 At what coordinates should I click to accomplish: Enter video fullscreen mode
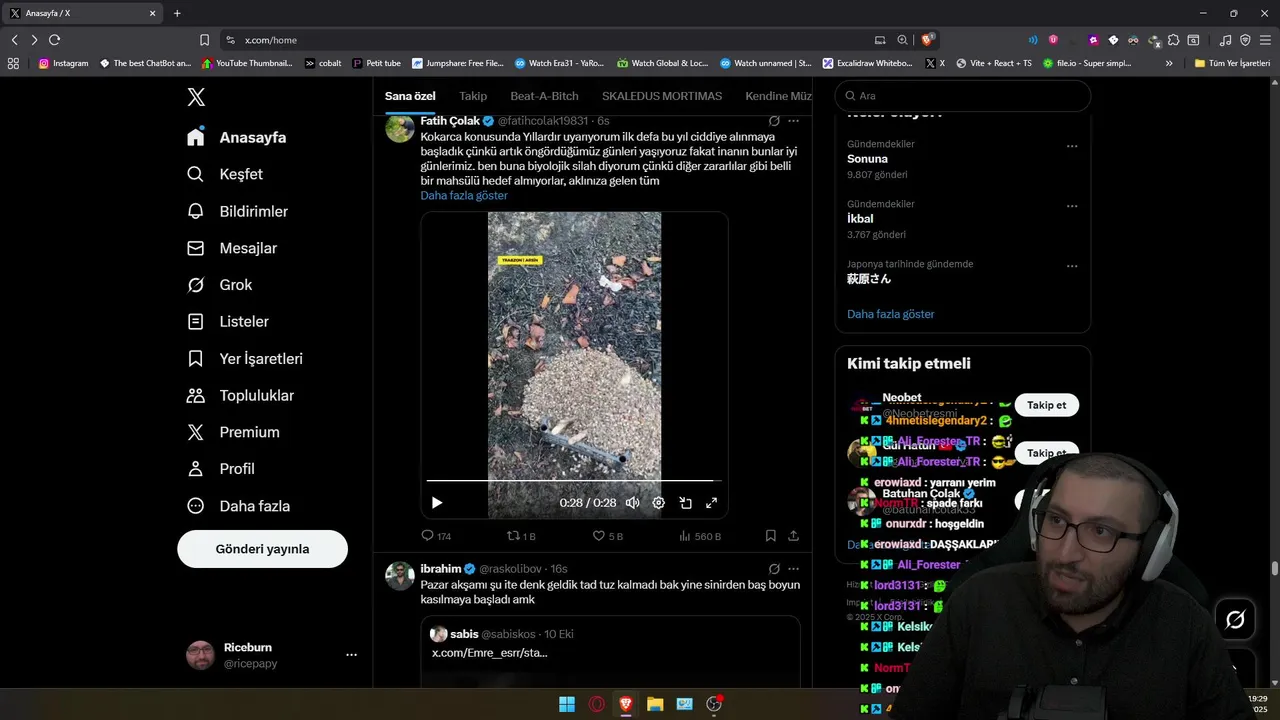click(712, 503)
